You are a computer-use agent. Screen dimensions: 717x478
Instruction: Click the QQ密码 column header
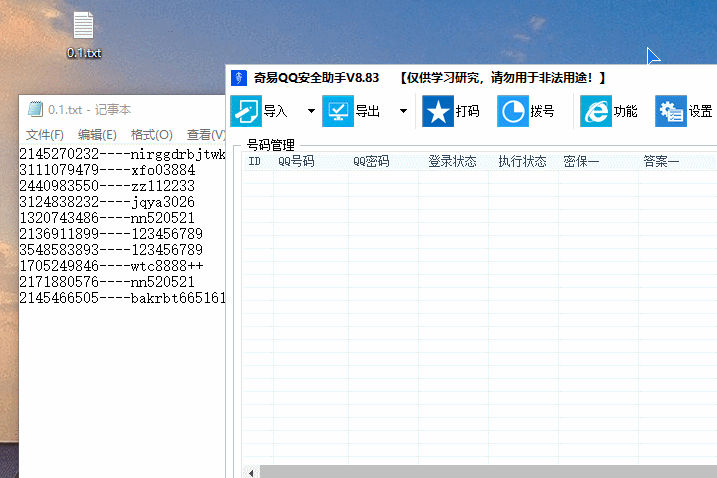tap(383, 161)
